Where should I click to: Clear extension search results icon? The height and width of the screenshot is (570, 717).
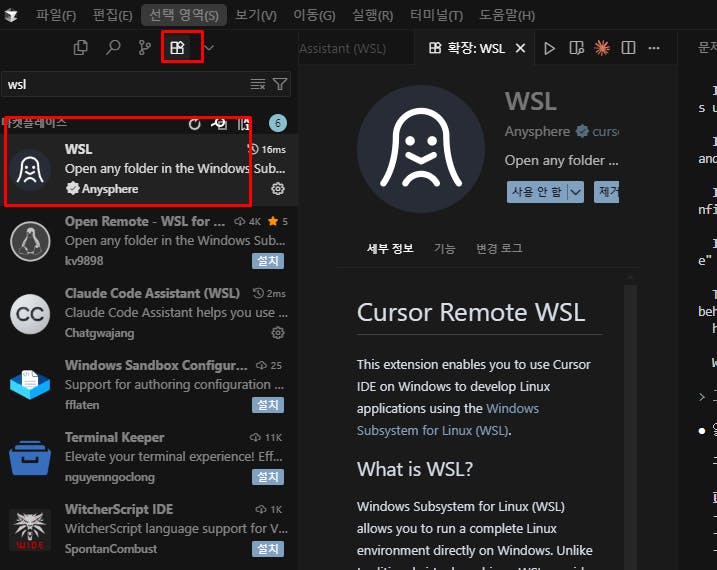point(257,84)
